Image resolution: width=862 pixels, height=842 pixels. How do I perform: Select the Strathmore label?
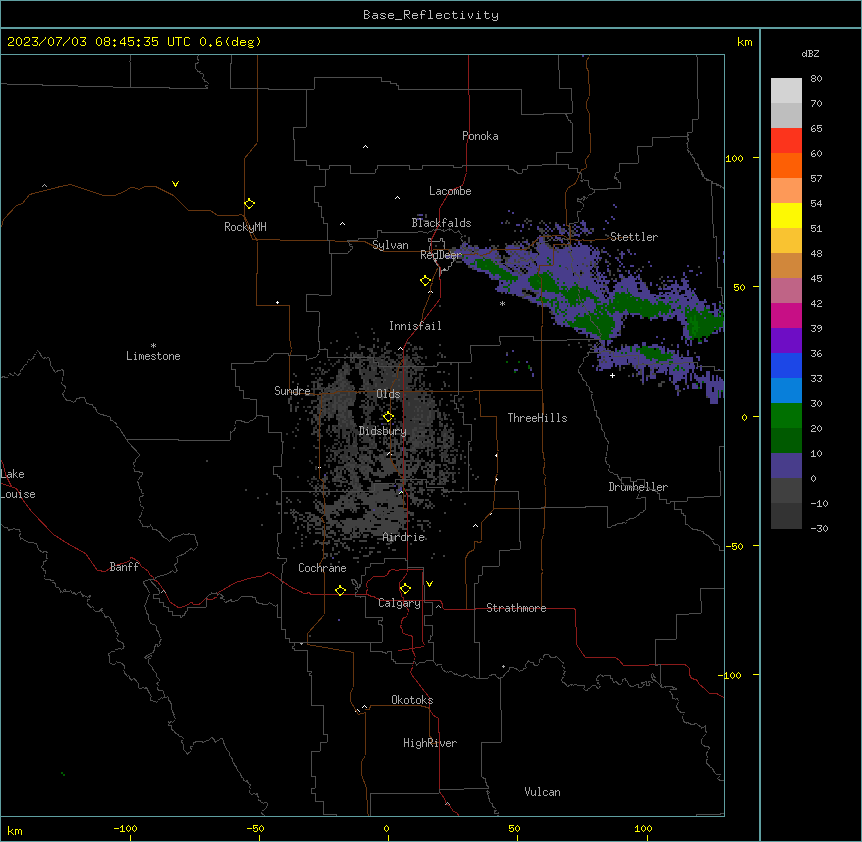tap(516, 608)
